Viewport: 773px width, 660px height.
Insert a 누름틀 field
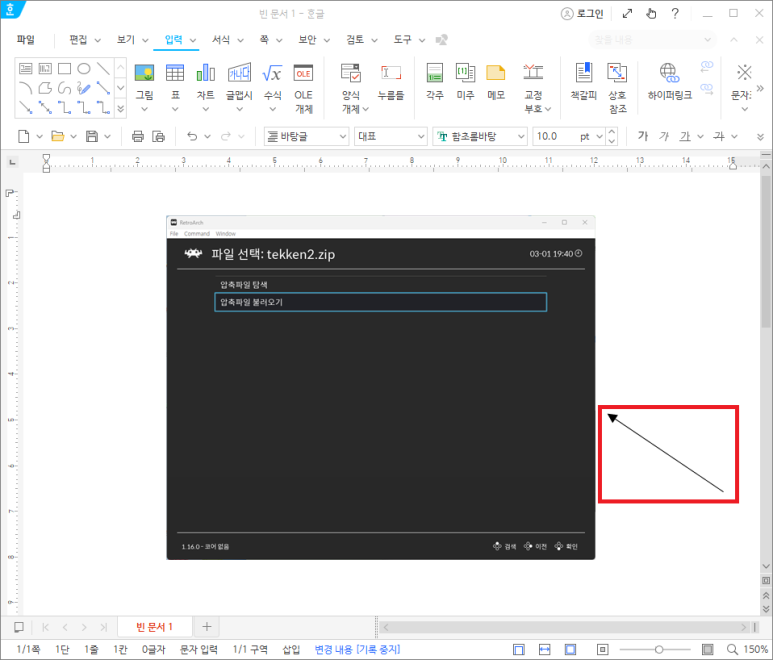point(391,73)
